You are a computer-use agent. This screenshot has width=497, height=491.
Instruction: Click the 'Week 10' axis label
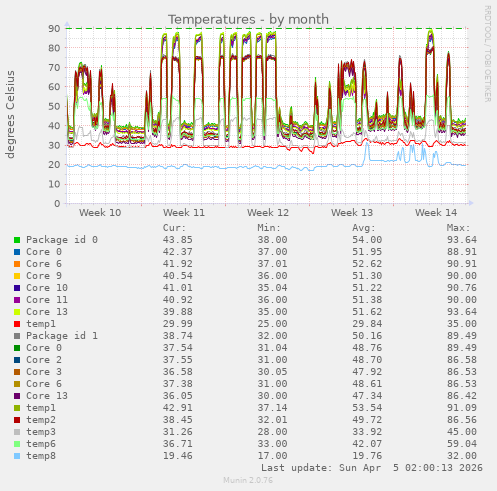tap(100, 213)
